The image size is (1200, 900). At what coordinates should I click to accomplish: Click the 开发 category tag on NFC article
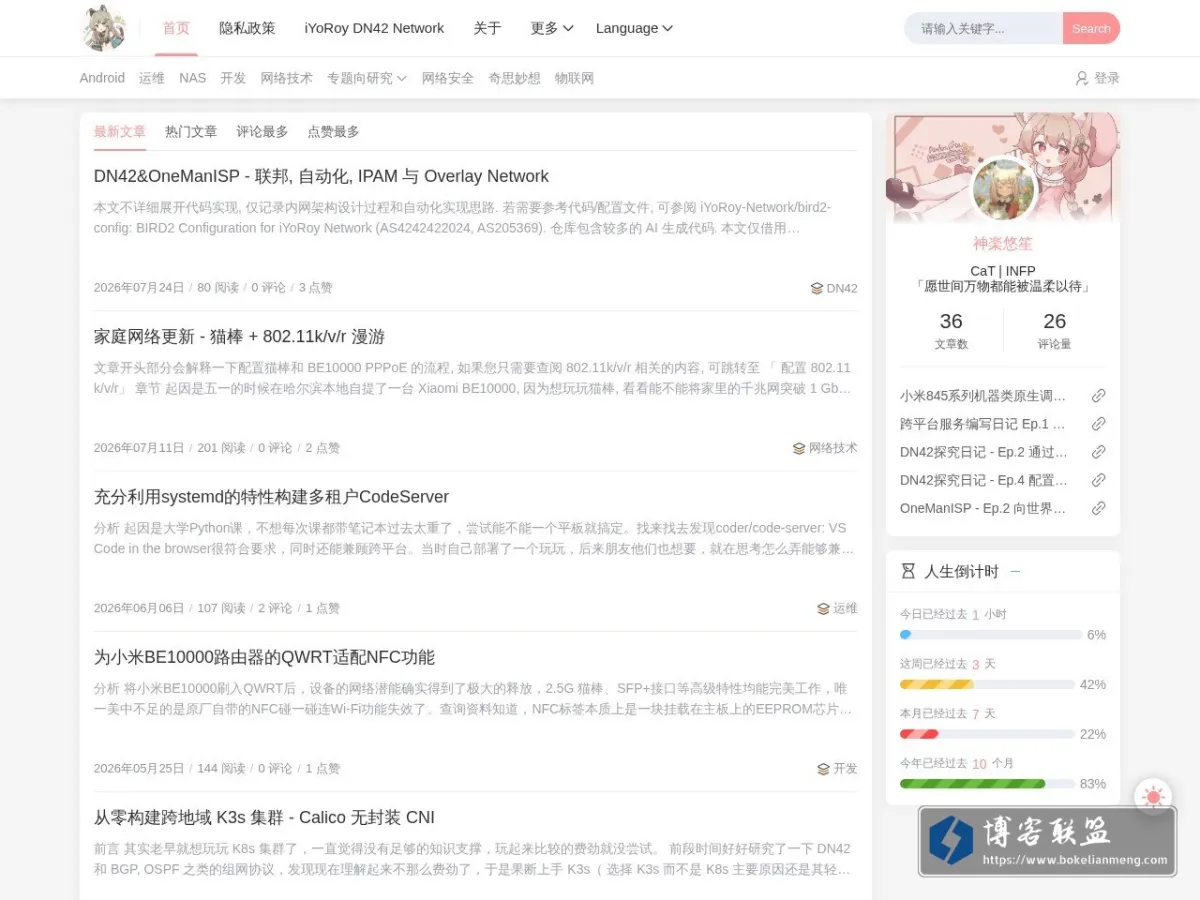coord(837,769)
